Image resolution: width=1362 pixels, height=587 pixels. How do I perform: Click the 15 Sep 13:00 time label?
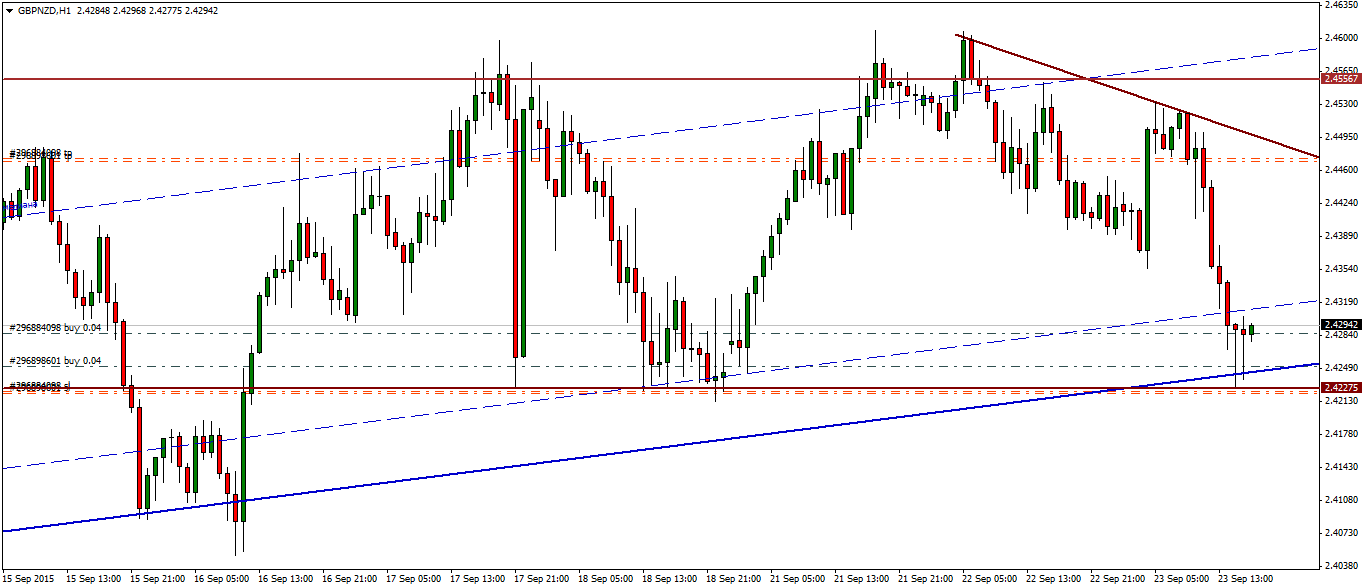click(x=94, y=579)
